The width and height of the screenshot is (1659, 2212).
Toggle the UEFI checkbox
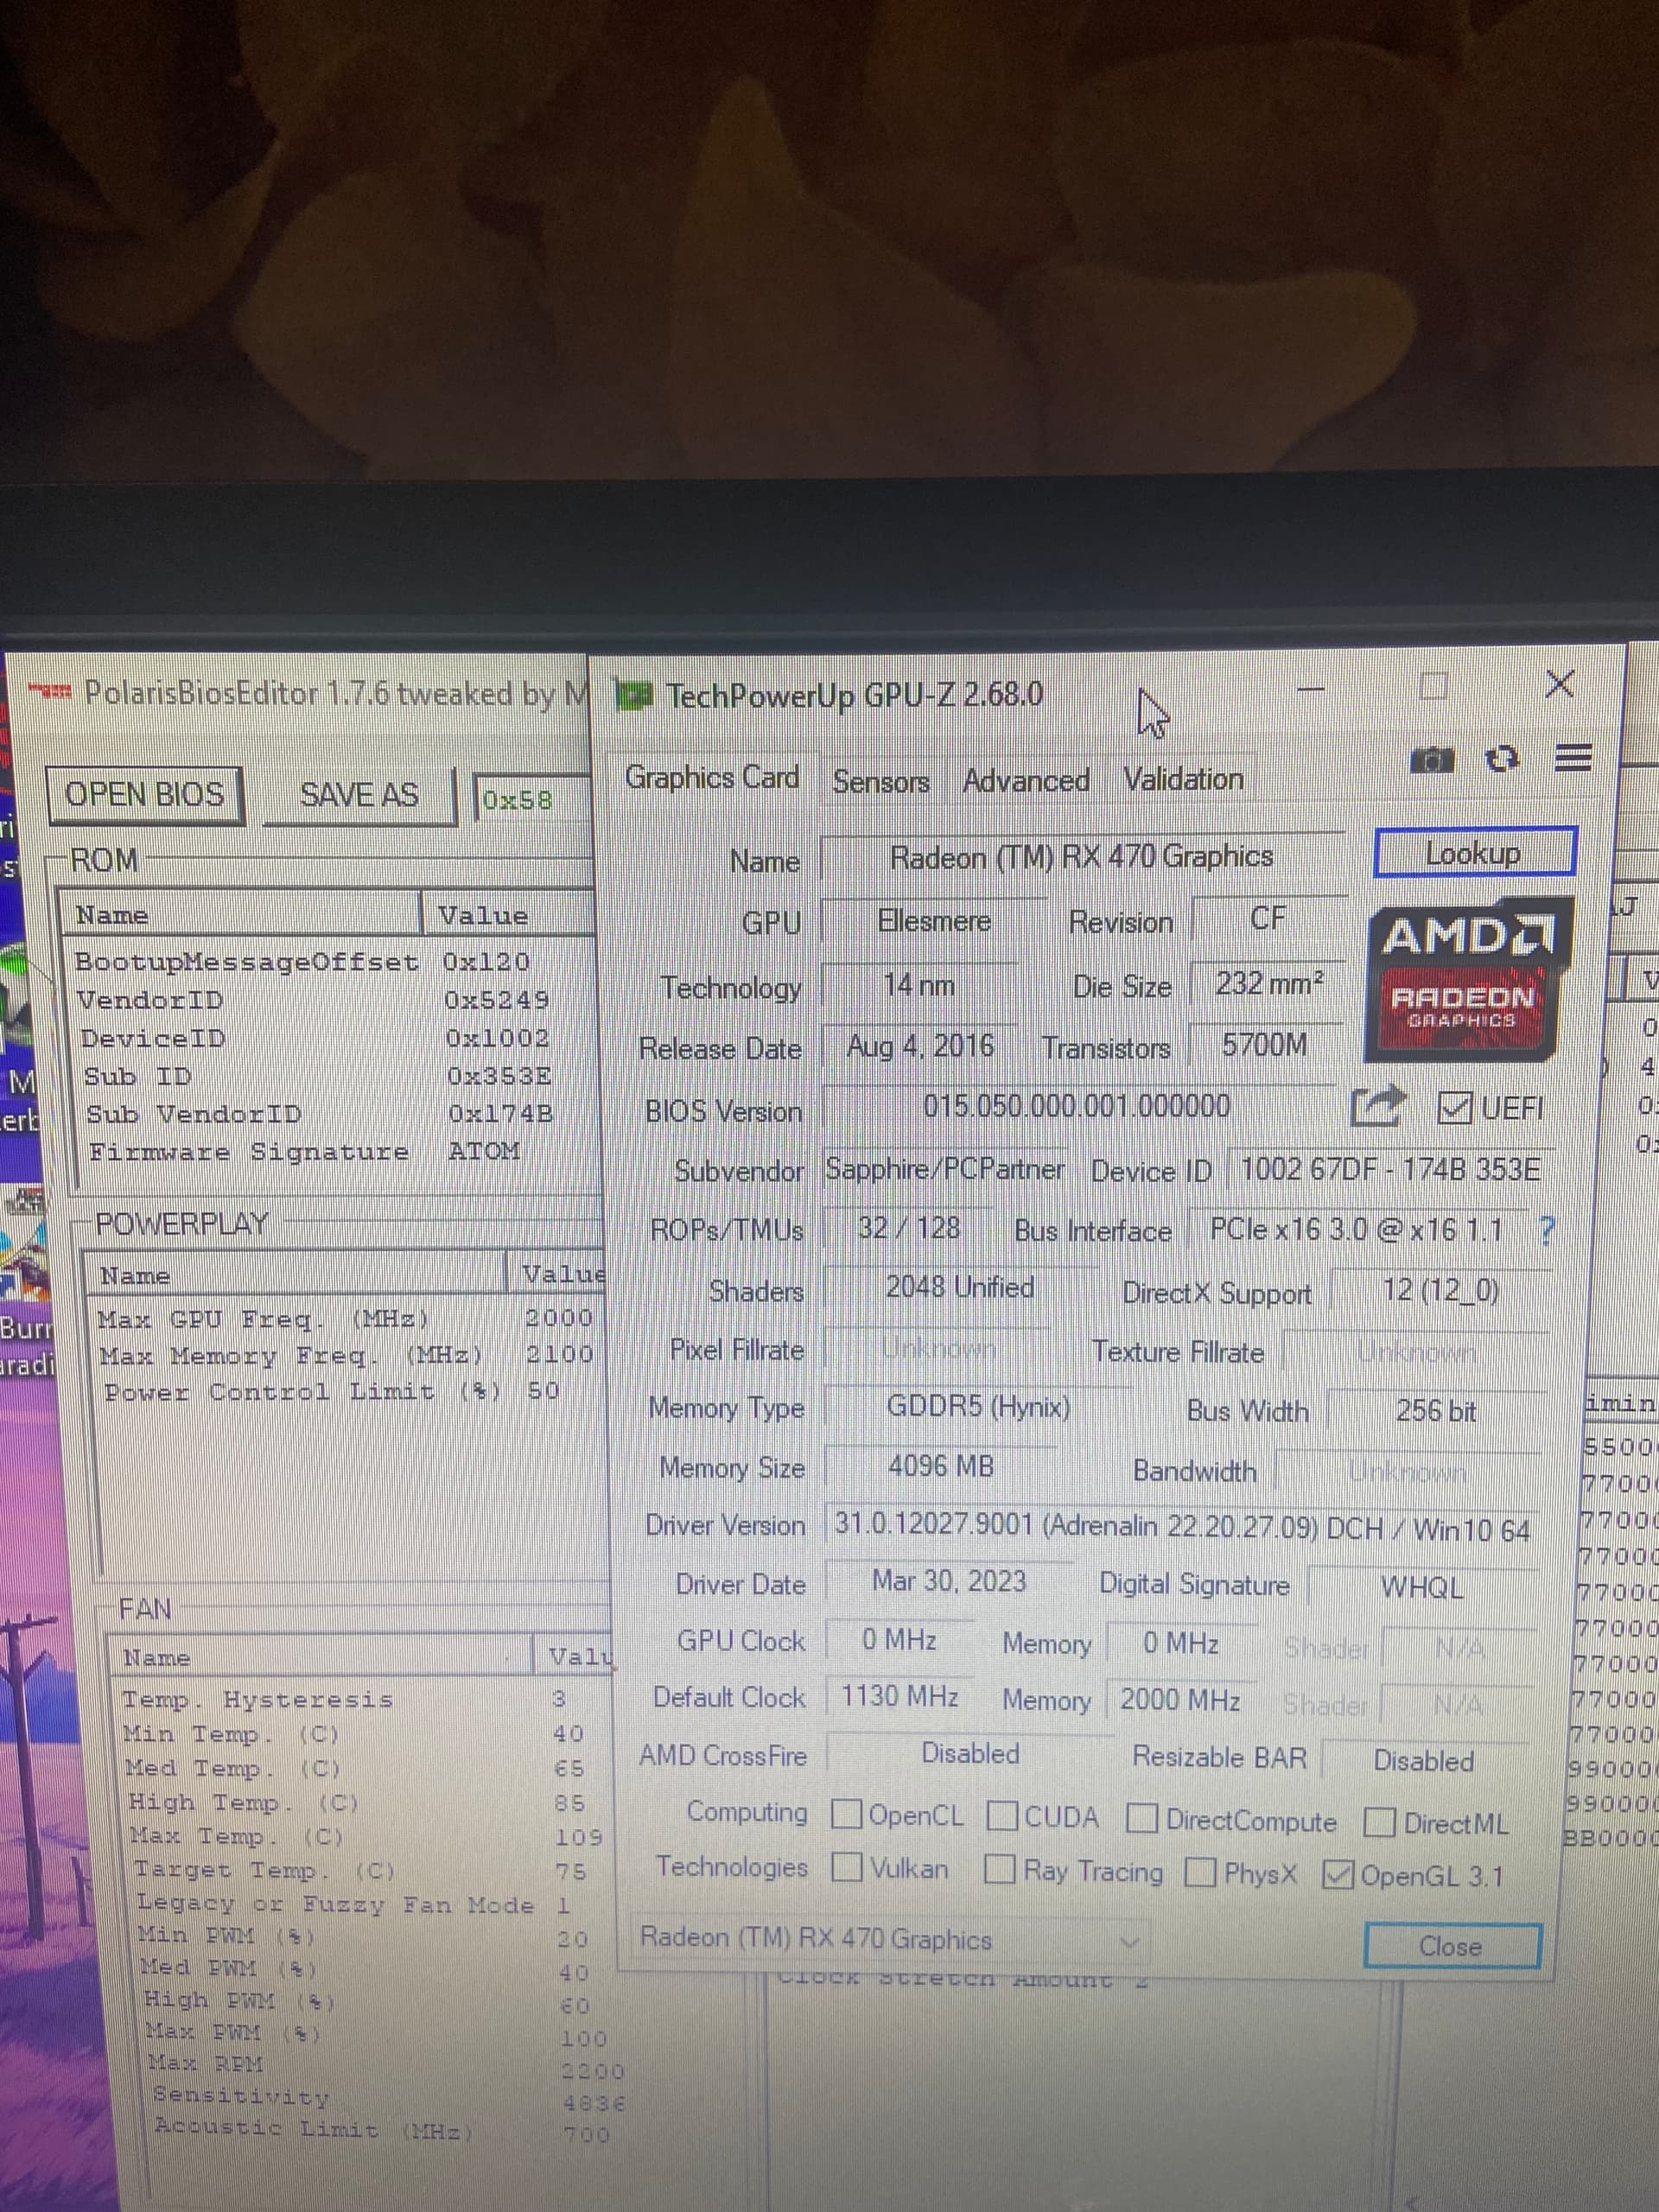coord(1454,1108)
